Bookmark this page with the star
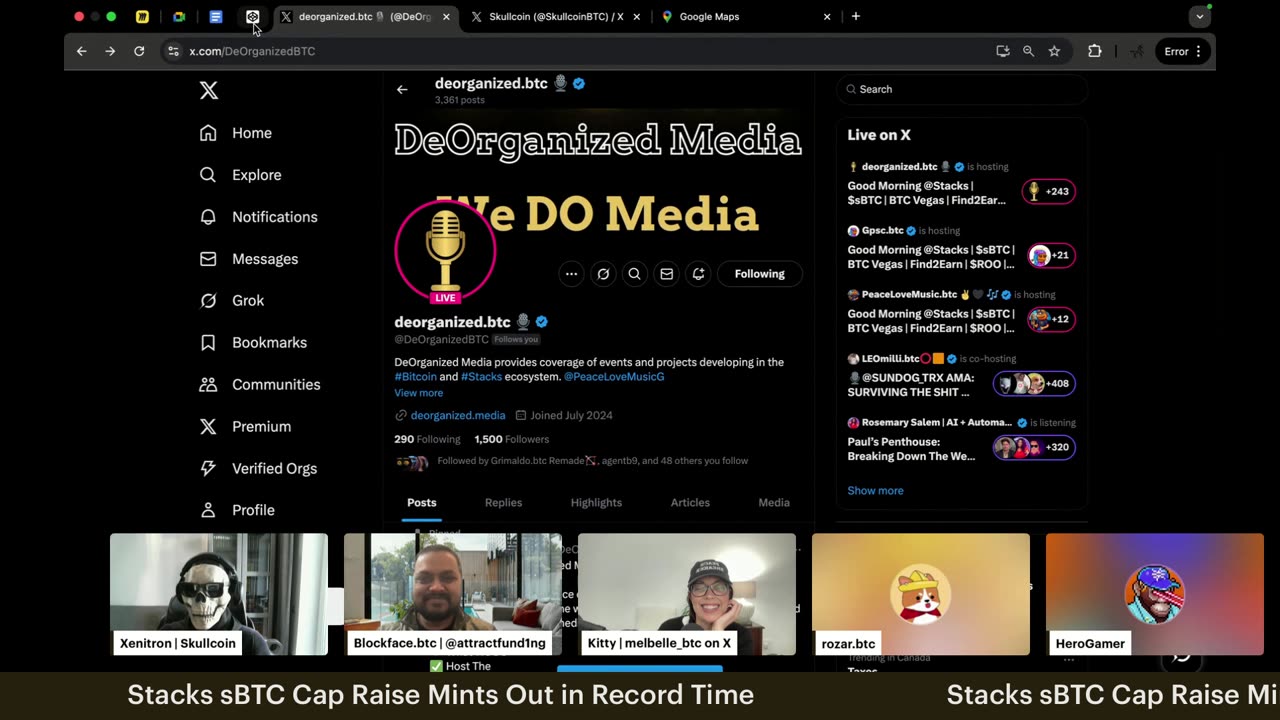Viewport: 1280px width, 720px height. [1054, 51]
